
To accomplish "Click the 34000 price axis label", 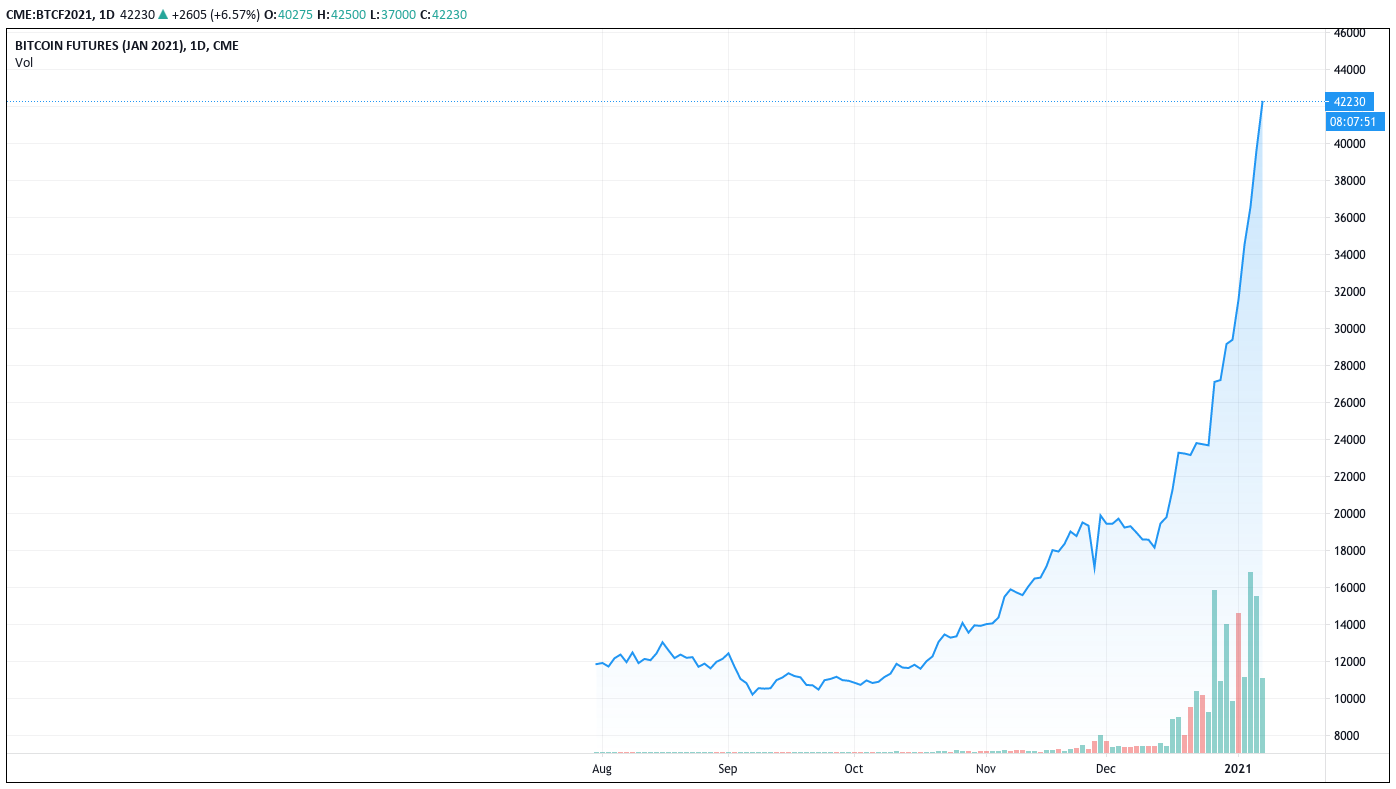I will [x=1350, y=255].
